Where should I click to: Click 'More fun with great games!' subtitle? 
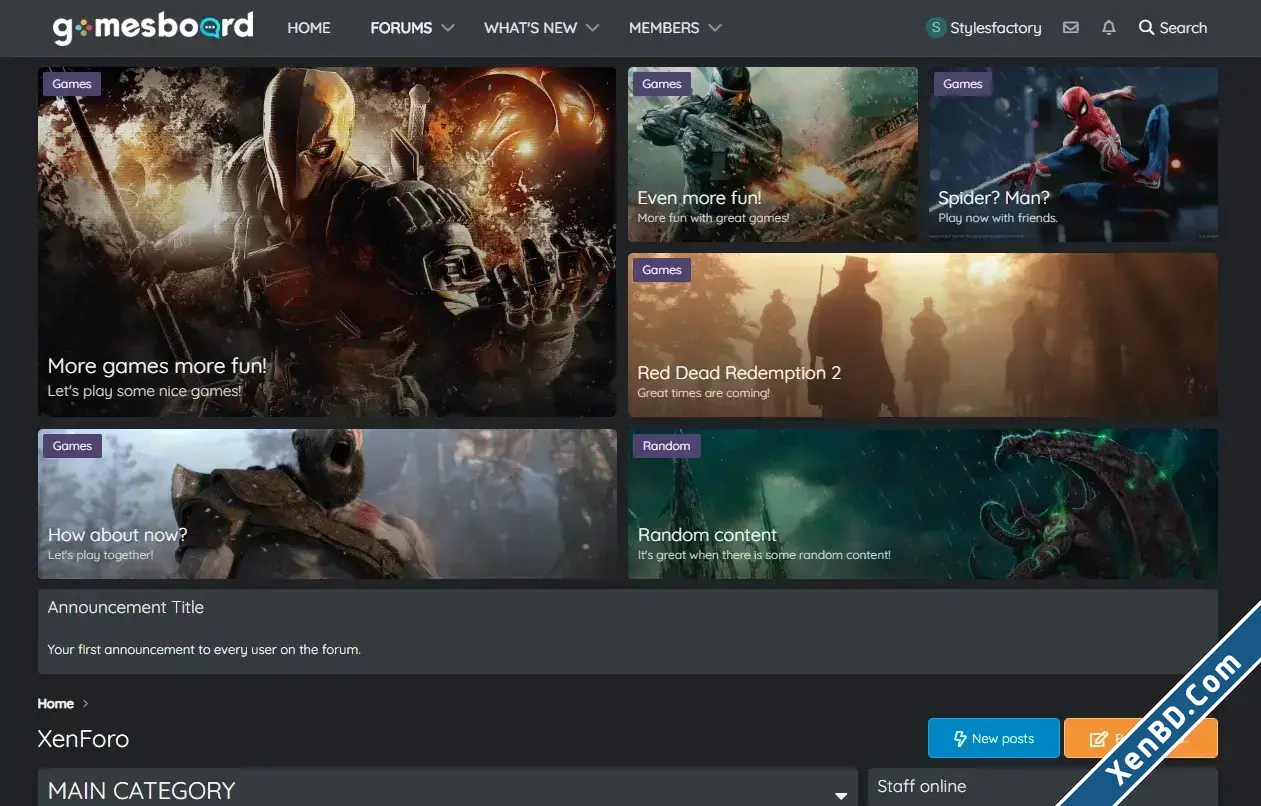[713, 217]
